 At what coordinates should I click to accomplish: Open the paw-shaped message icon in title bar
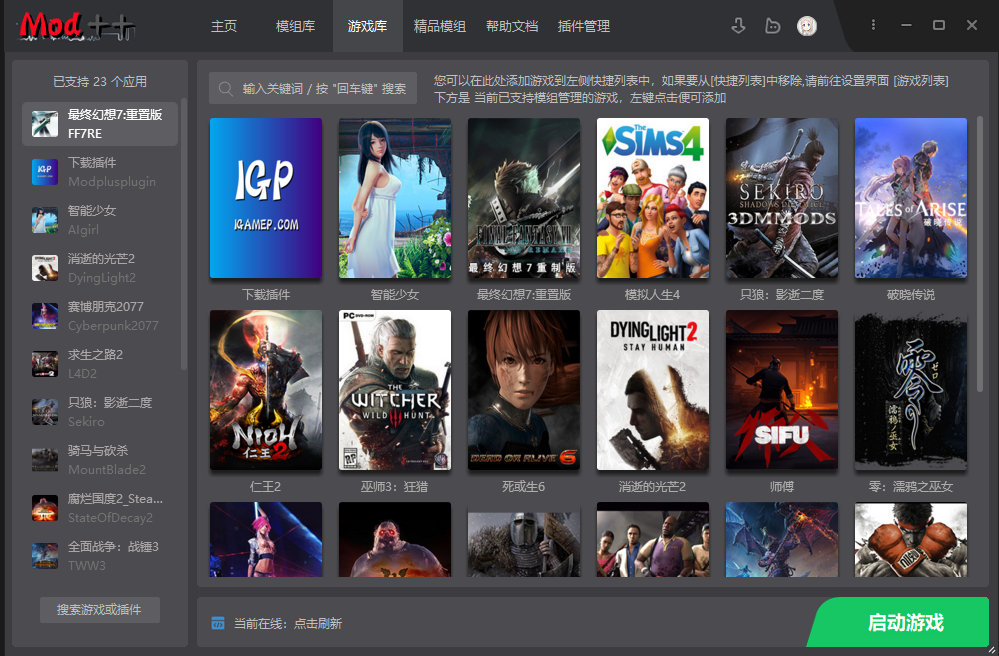click(772, 25)
